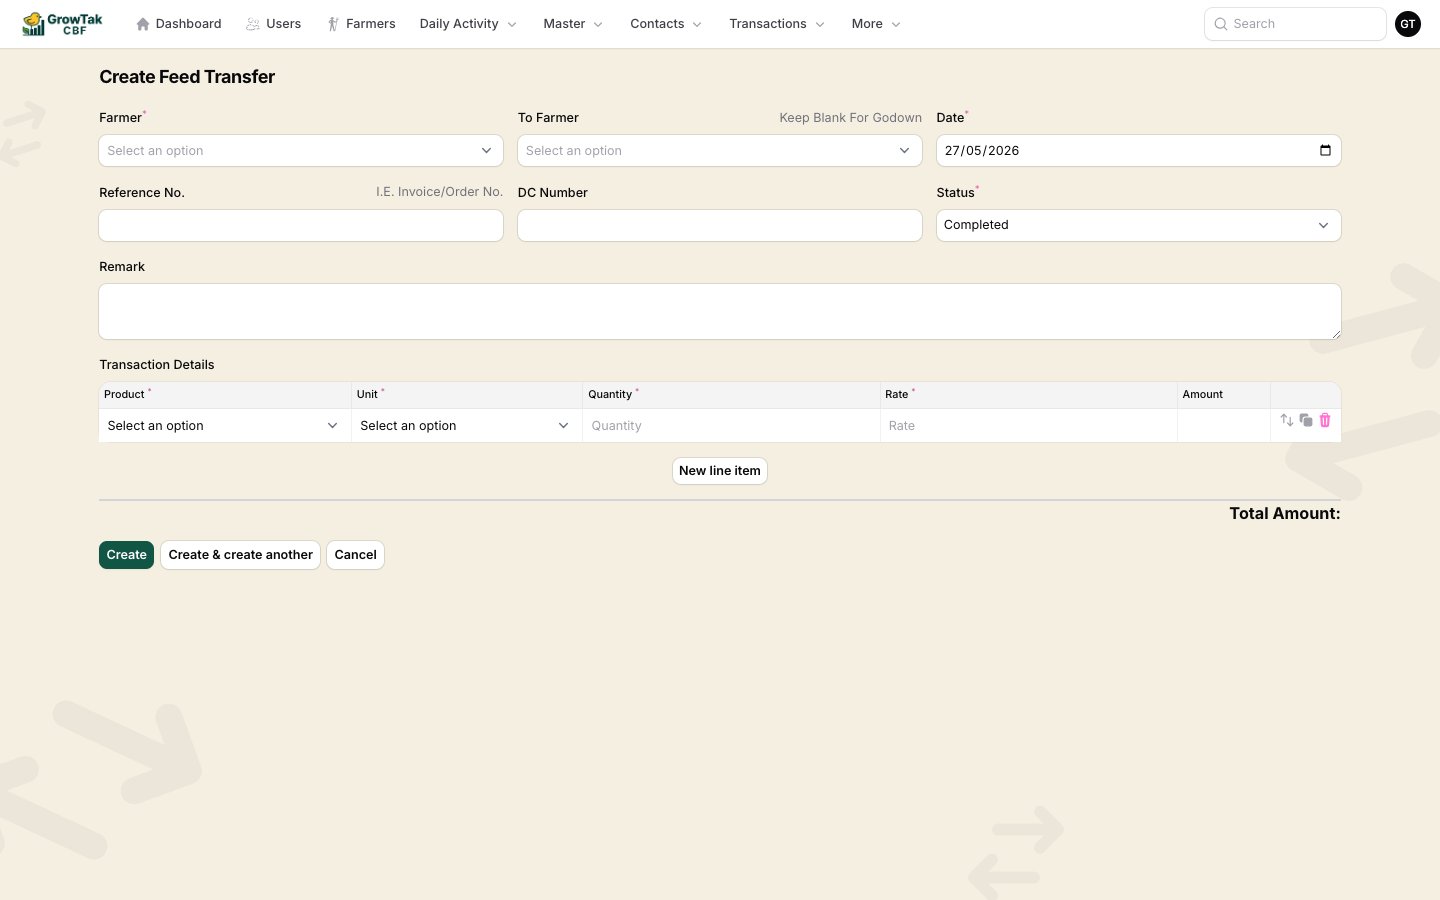Click the DC Number input field
The image size is (1440, 900).
click(720, 225)
